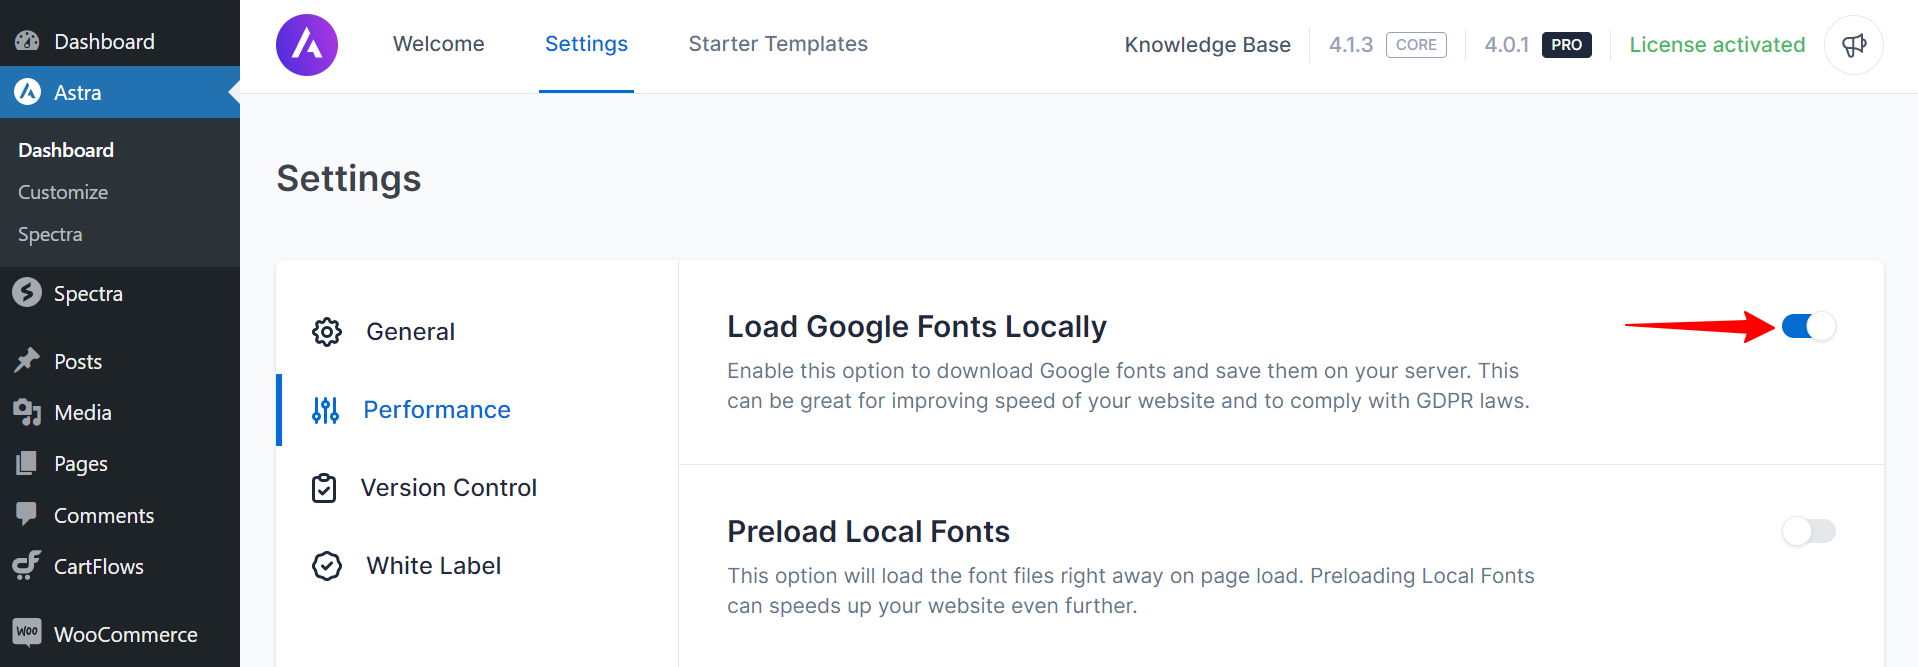
Task: Open Customize in the Astra submenu
Action: (63, 192)
